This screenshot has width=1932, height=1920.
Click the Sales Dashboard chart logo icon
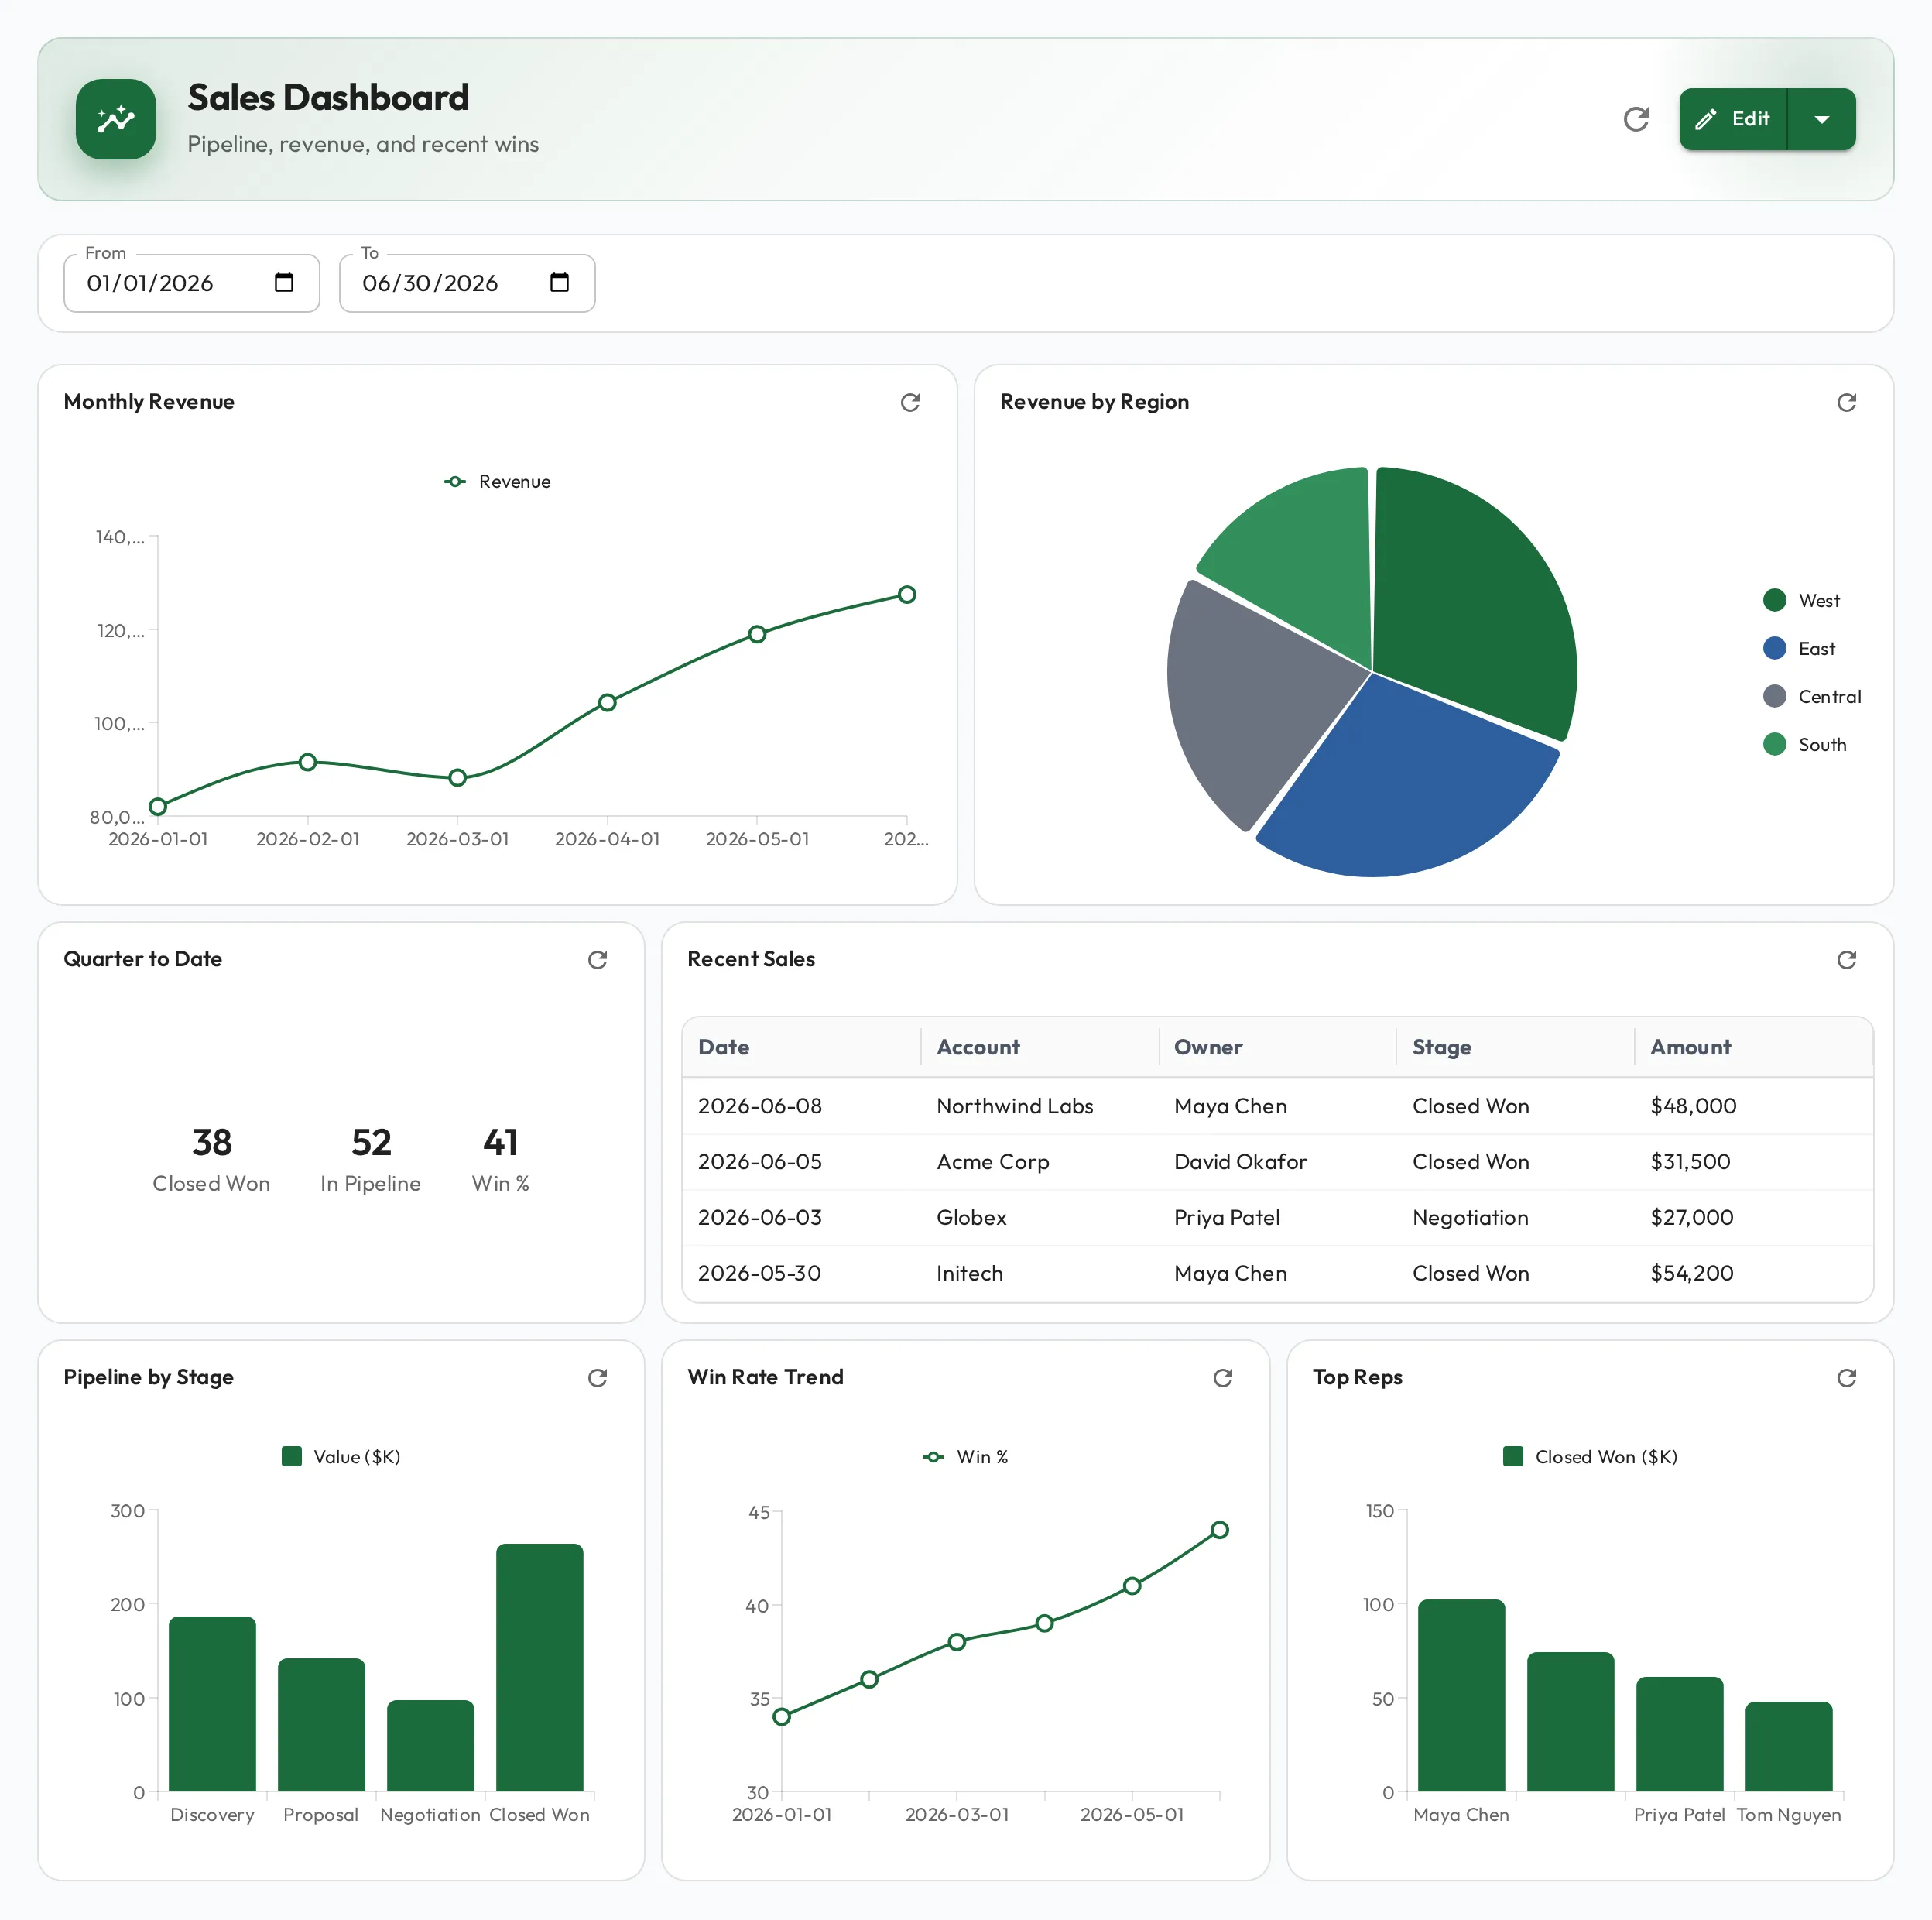[x=116, y=119]
